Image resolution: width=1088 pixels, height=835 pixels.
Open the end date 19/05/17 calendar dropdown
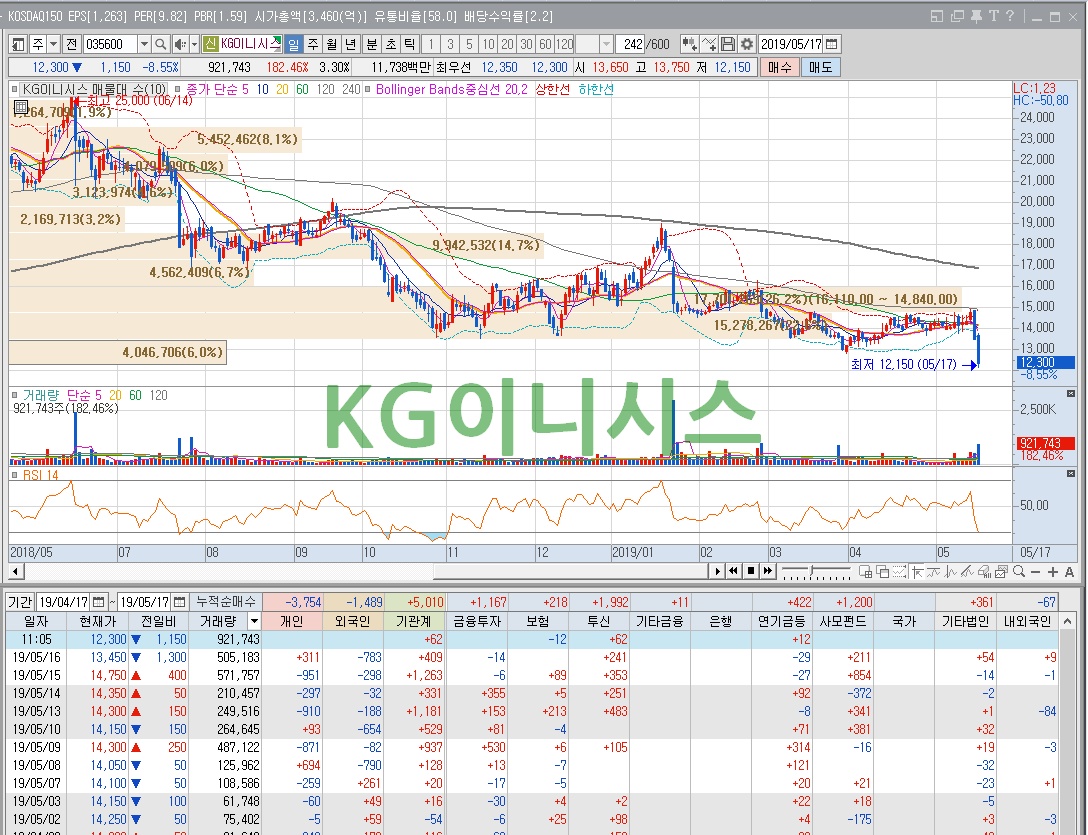(179, 602)
